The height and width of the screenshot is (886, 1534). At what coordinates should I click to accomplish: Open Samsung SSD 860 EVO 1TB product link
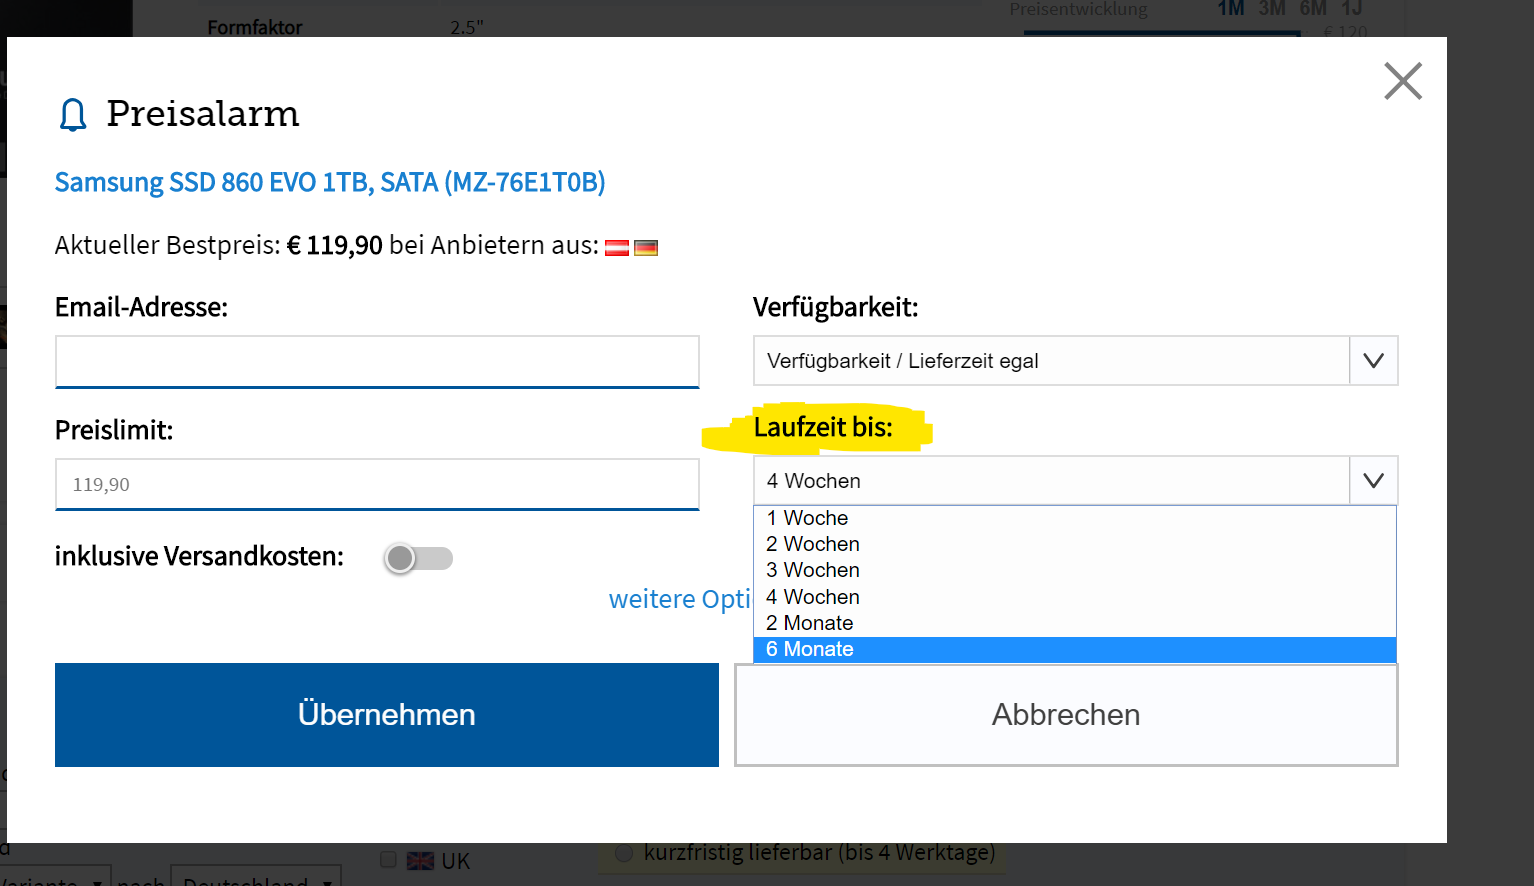tap(330, 182)
